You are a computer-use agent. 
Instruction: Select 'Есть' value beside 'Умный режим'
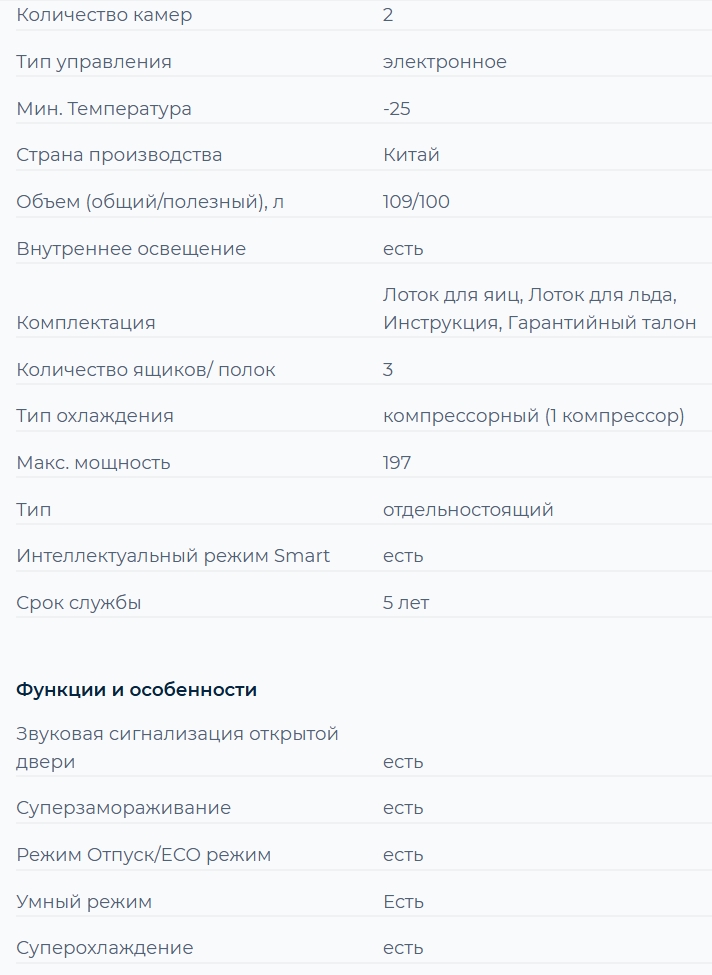[x=404, y=902]
